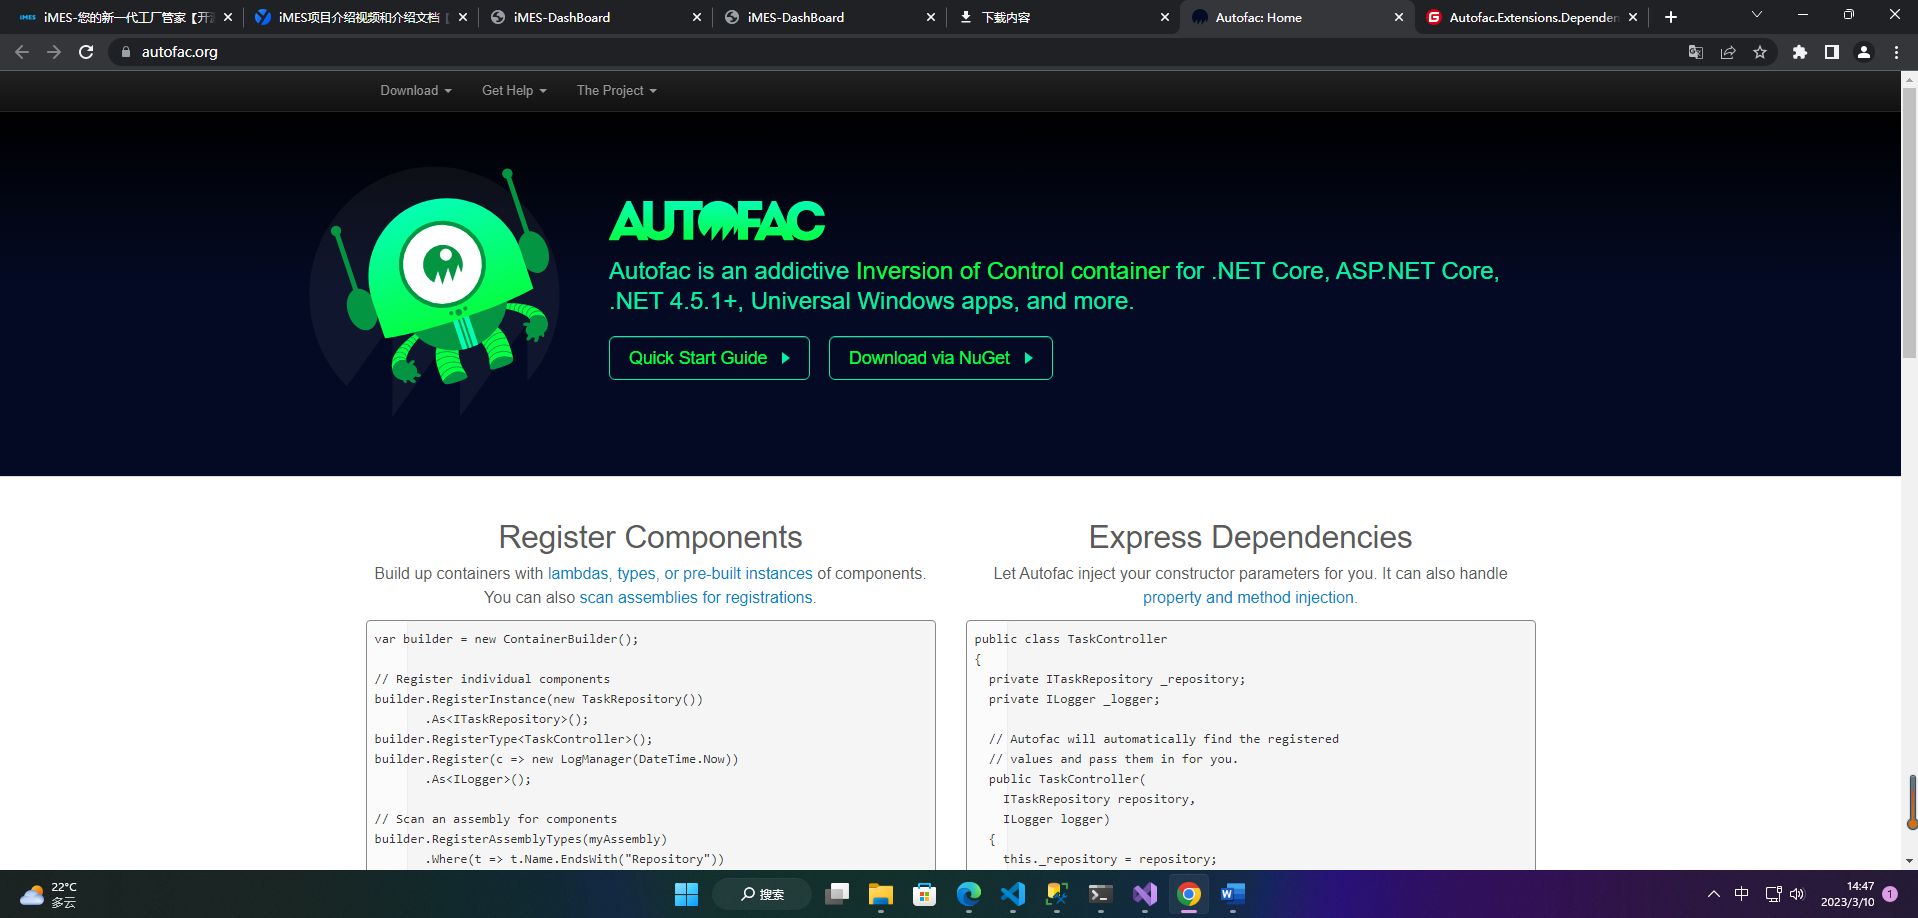Switch to iMES-您的新一代工厂管家 tab
Image resolution: width=1918 pixels, height=918 pixels.
pyautogui.click(x=127, y=17)
